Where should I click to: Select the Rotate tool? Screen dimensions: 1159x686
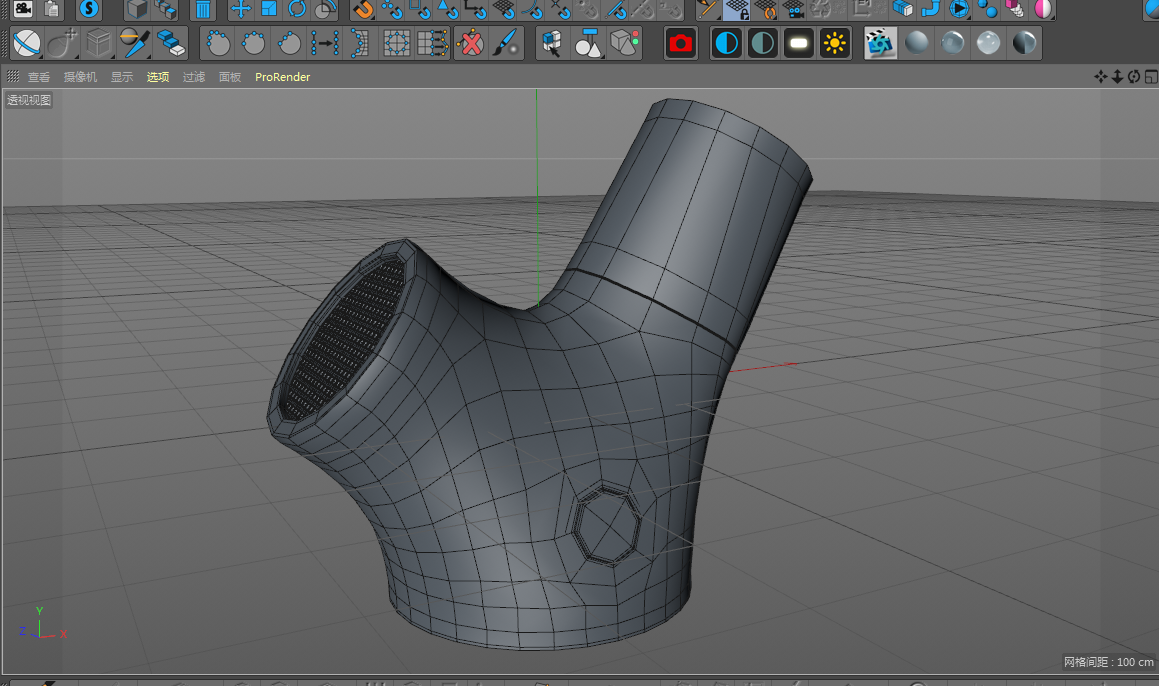pyautogui.click(x=297, y=10)
